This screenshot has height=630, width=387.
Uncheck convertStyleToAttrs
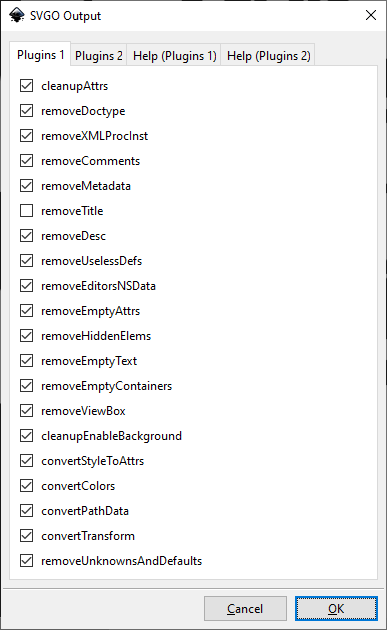(27, 460)
